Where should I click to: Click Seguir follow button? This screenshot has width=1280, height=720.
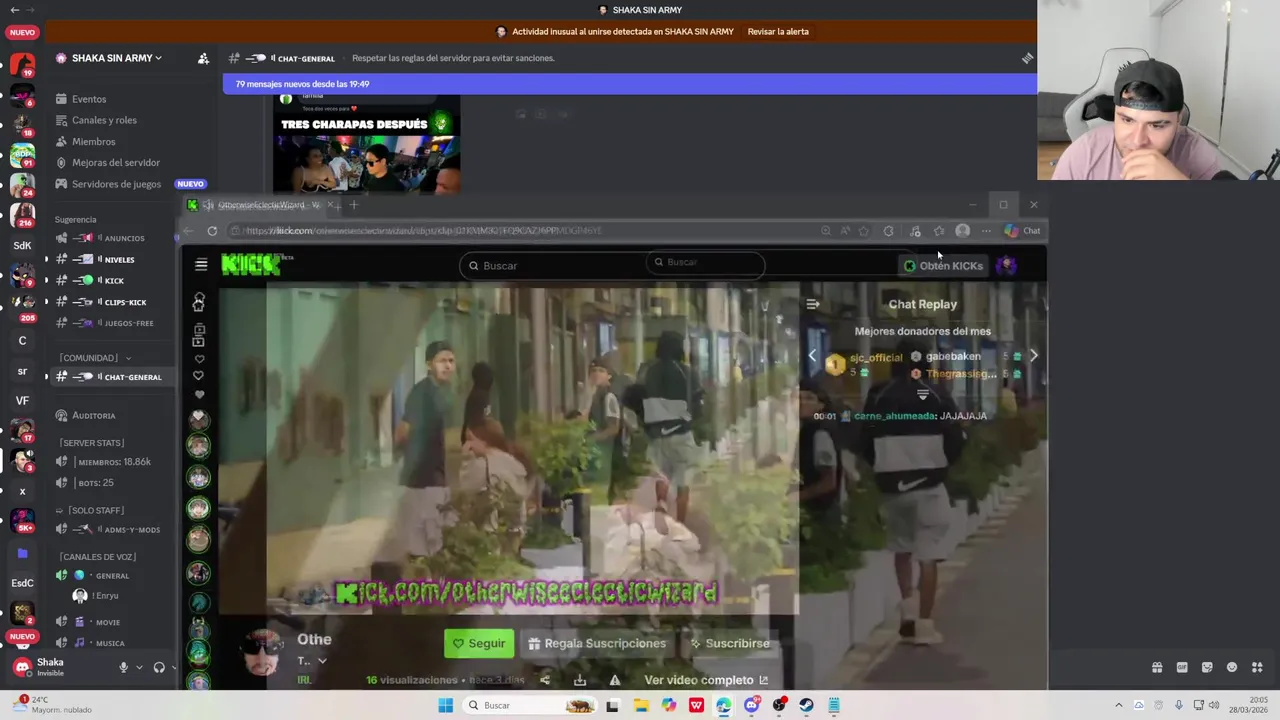coord(479,644)
